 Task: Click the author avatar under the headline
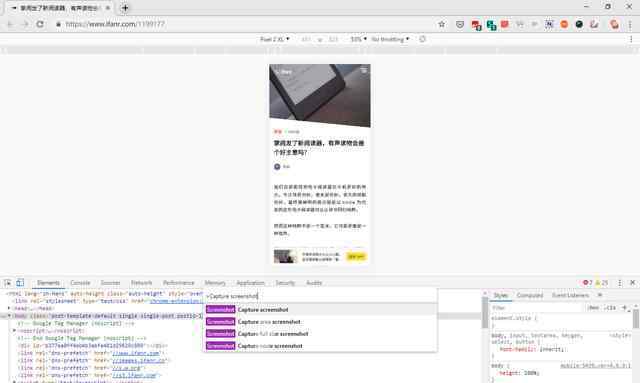pyautogui.click(x=277, y=167)
